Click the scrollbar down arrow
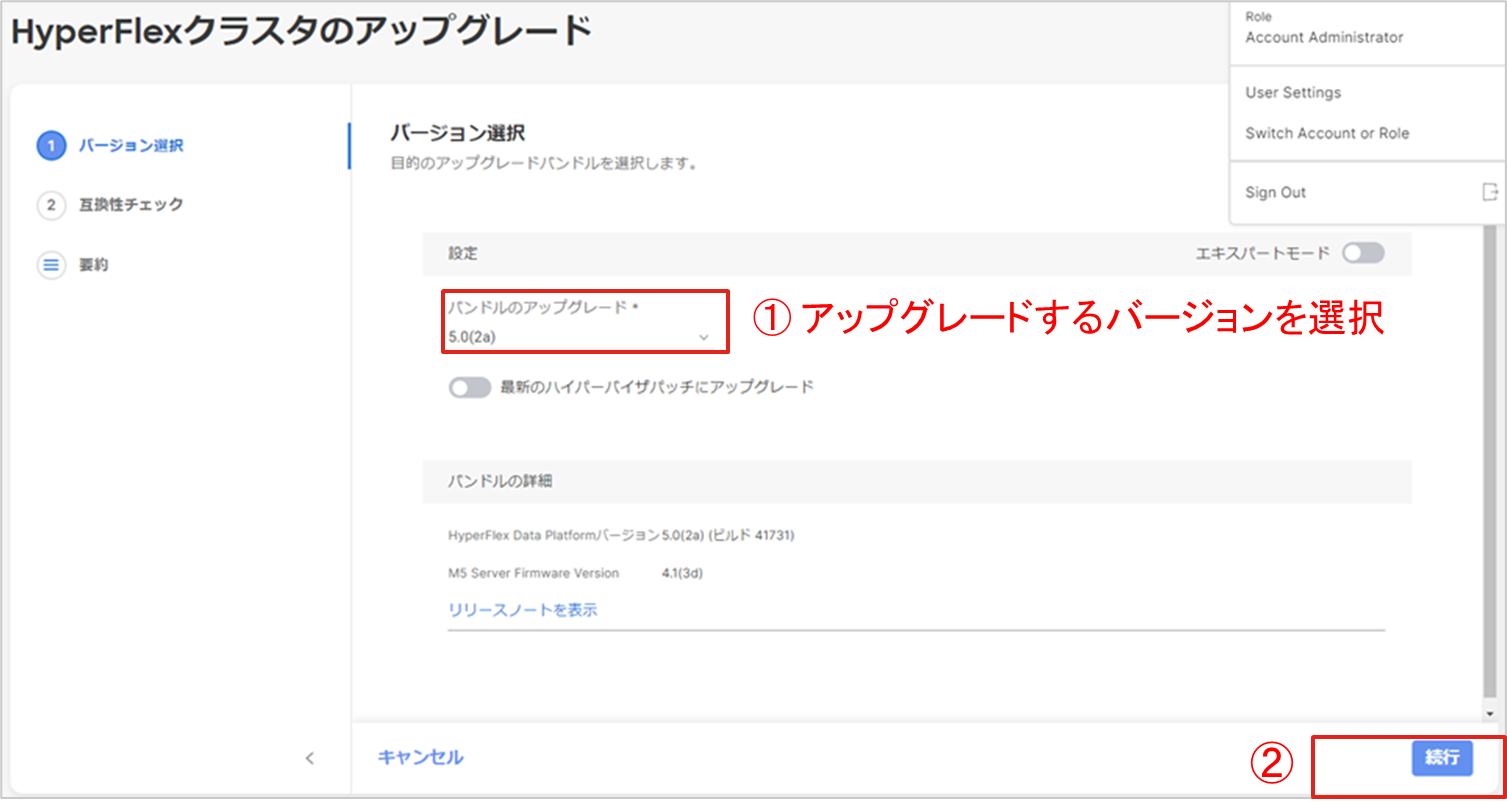The image size is (1507, 812). click(x=1491, y=712)
